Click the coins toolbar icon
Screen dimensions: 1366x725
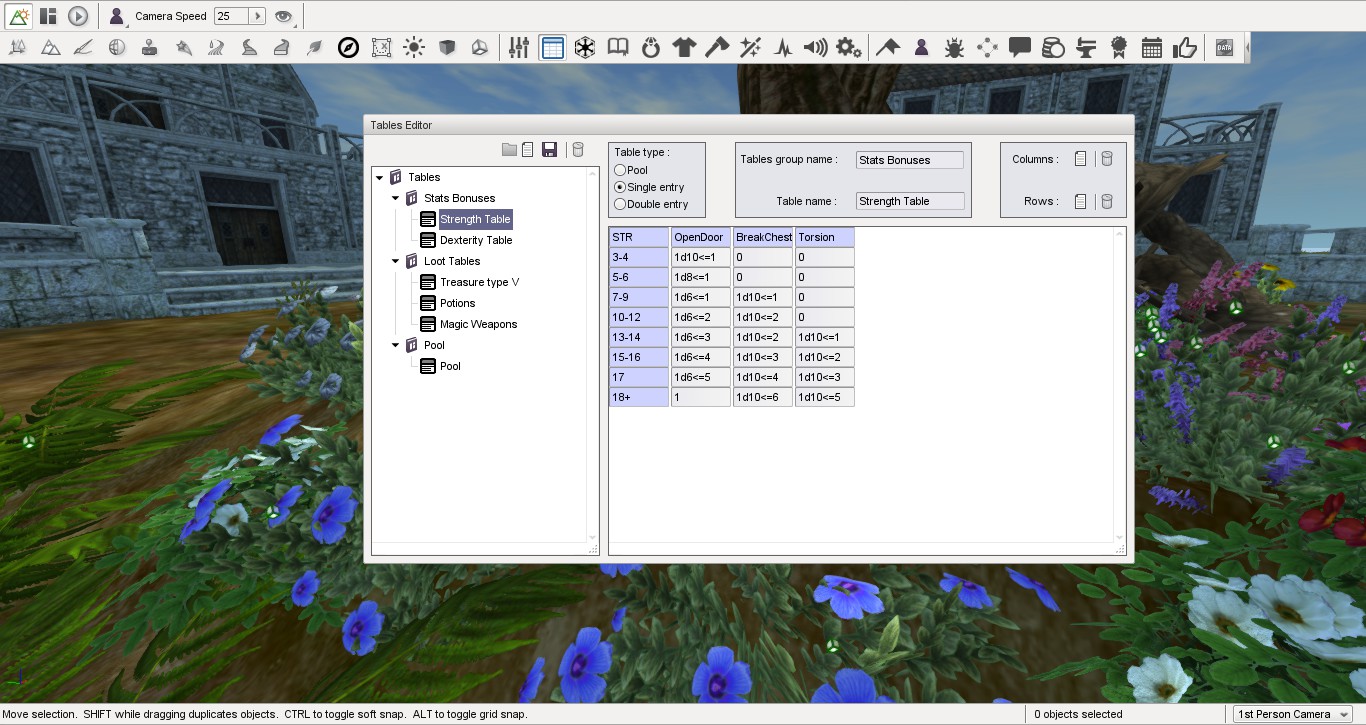(x=1052, y=46)
